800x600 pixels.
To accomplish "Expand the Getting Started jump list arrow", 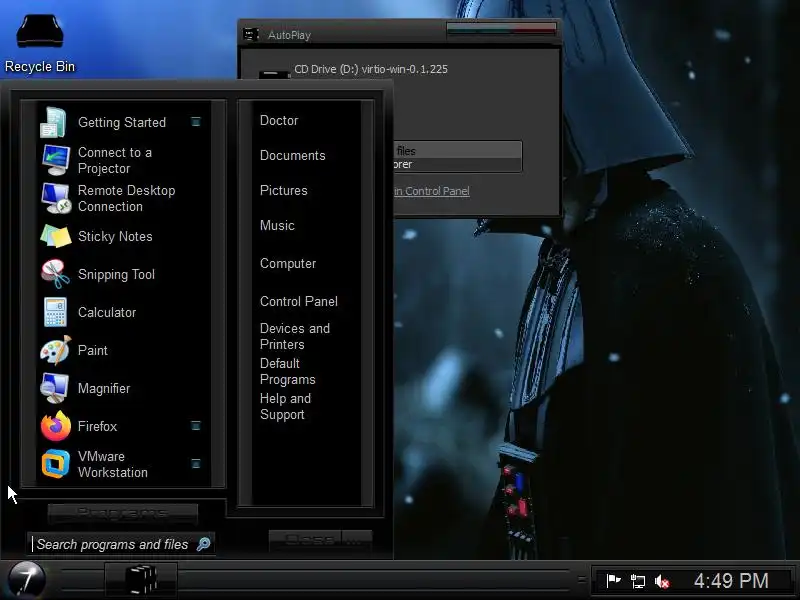I will click(195, 121).
